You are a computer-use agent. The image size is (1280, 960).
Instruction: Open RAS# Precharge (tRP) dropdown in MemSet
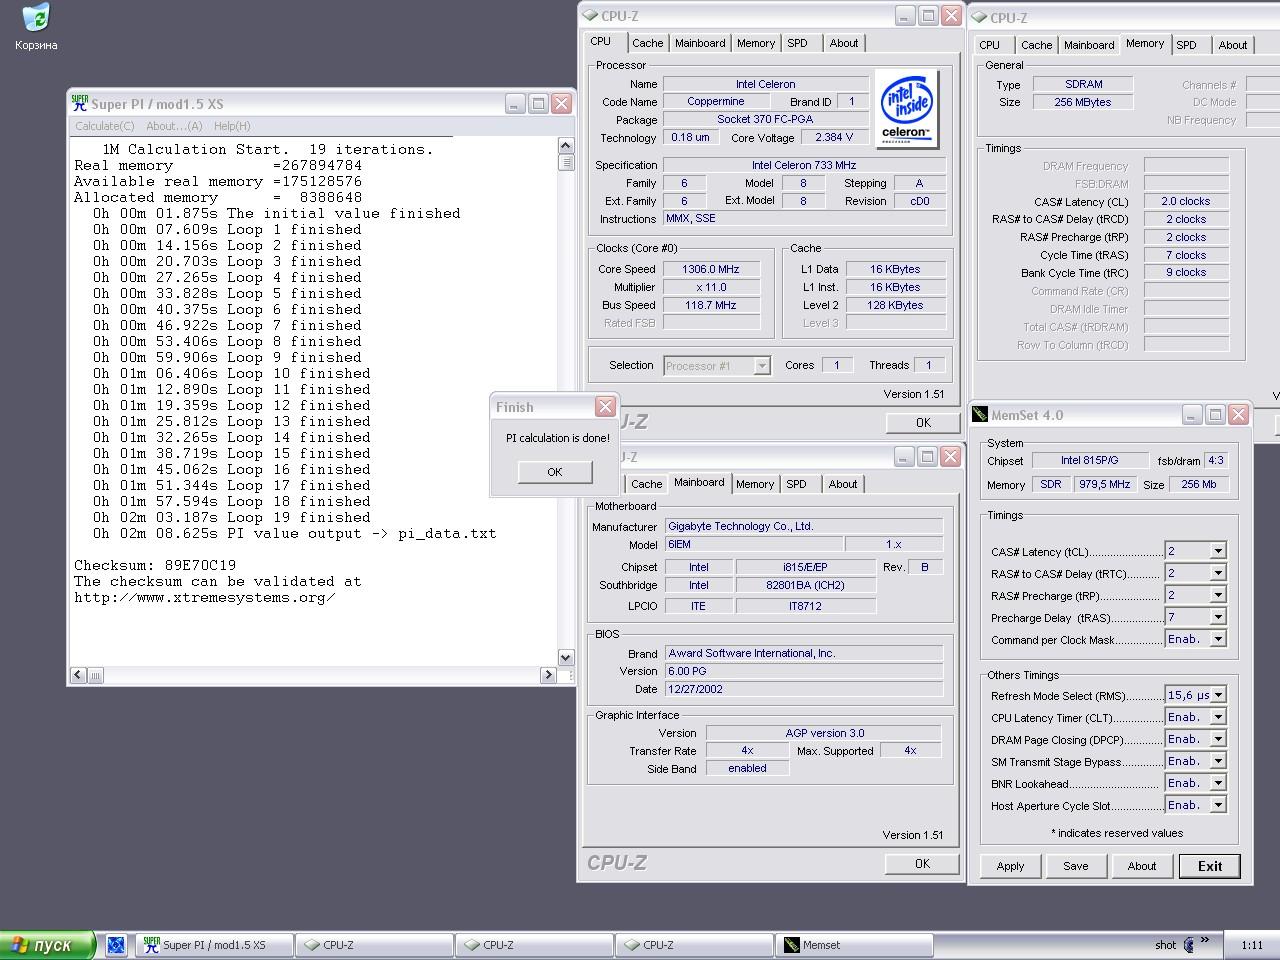(1218, 595)
